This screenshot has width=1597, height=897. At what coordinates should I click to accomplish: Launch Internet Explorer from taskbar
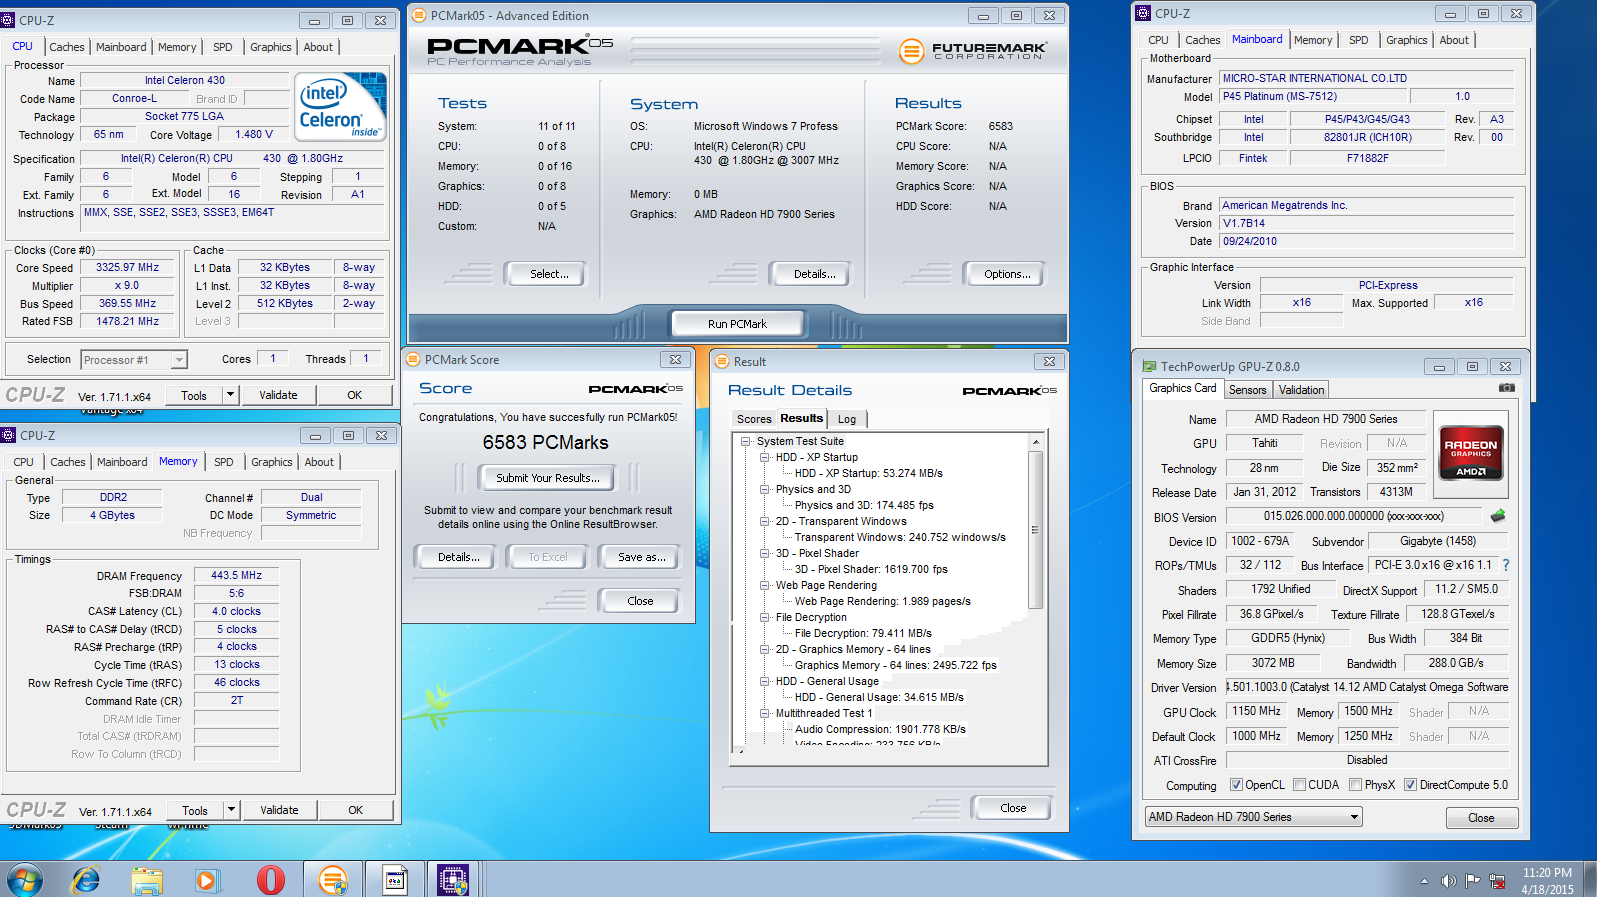pyautogui.click(x=86, y=880)
